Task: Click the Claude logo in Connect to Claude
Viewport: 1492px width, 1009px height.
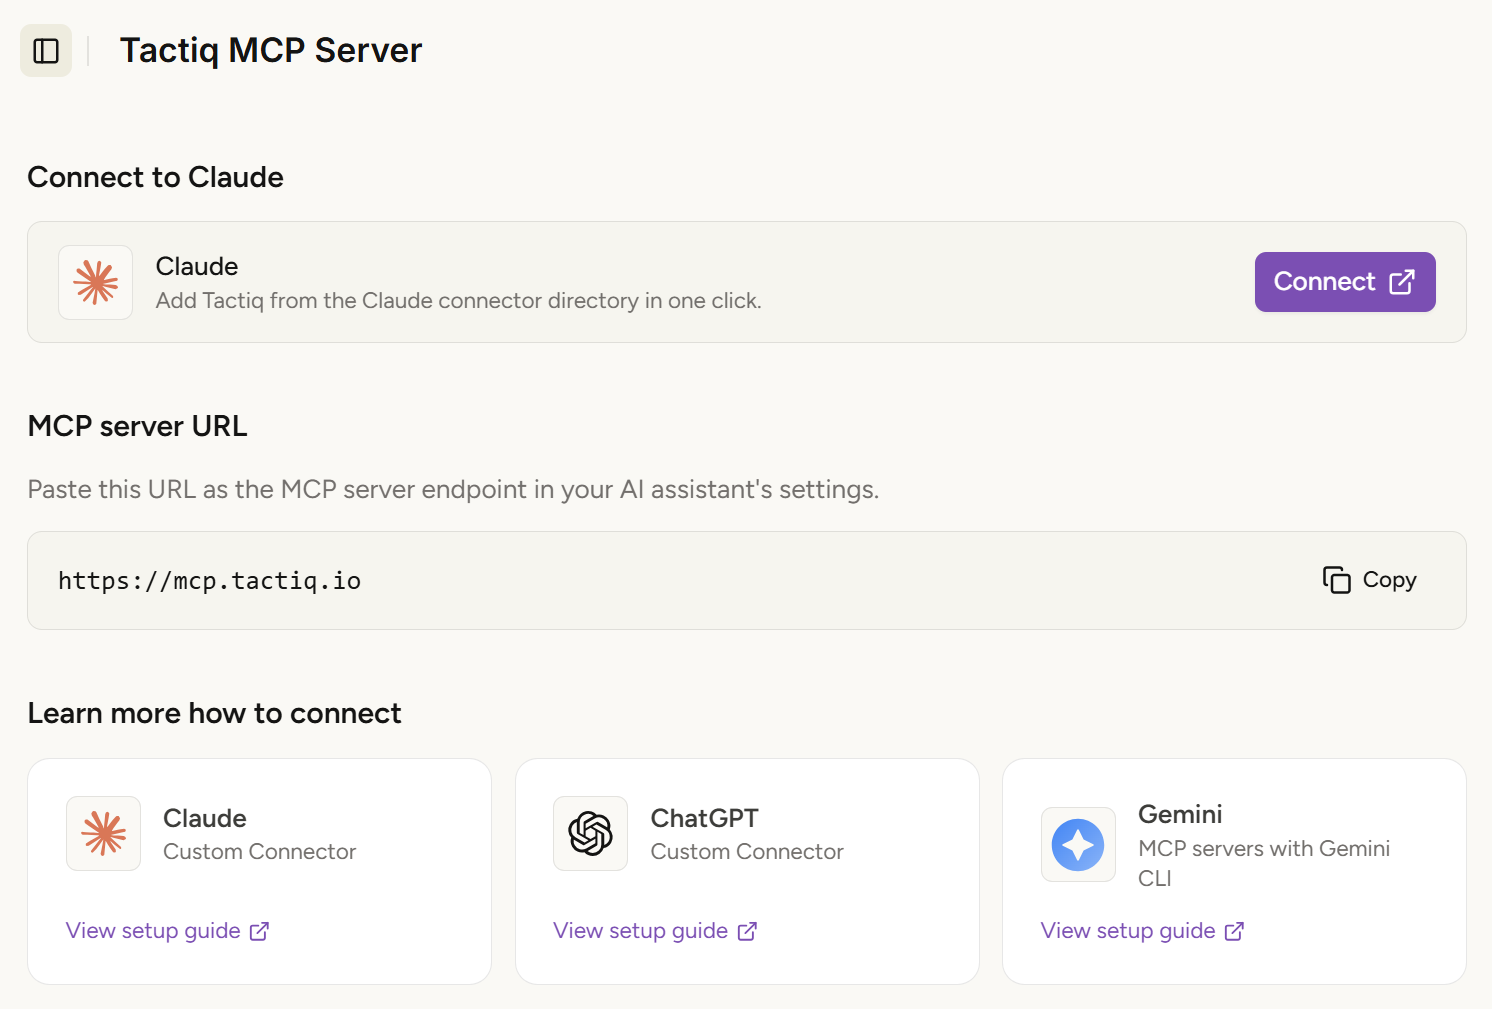Action: [96, 283]
